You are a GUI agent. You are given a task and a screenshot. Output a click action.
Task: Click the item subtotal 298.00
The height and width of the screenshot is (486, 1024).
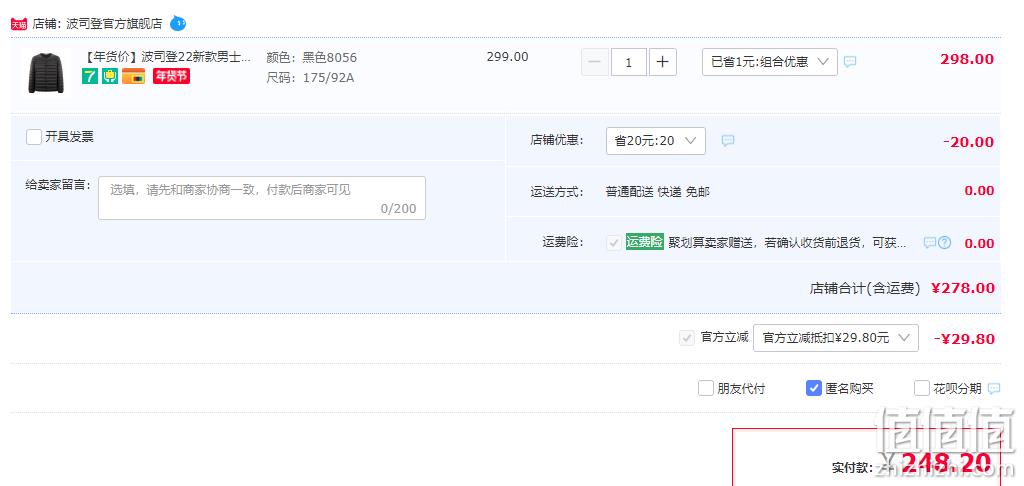tap(967, 59)
